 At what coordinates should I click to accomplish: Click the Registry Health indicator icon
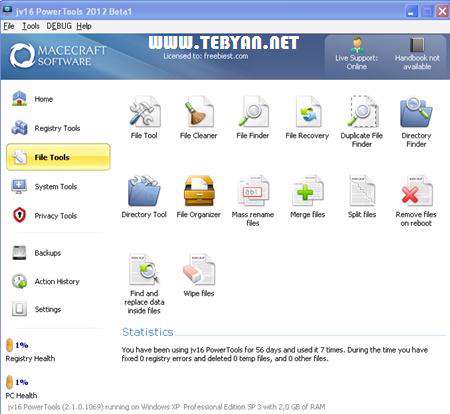pos(10,345)
